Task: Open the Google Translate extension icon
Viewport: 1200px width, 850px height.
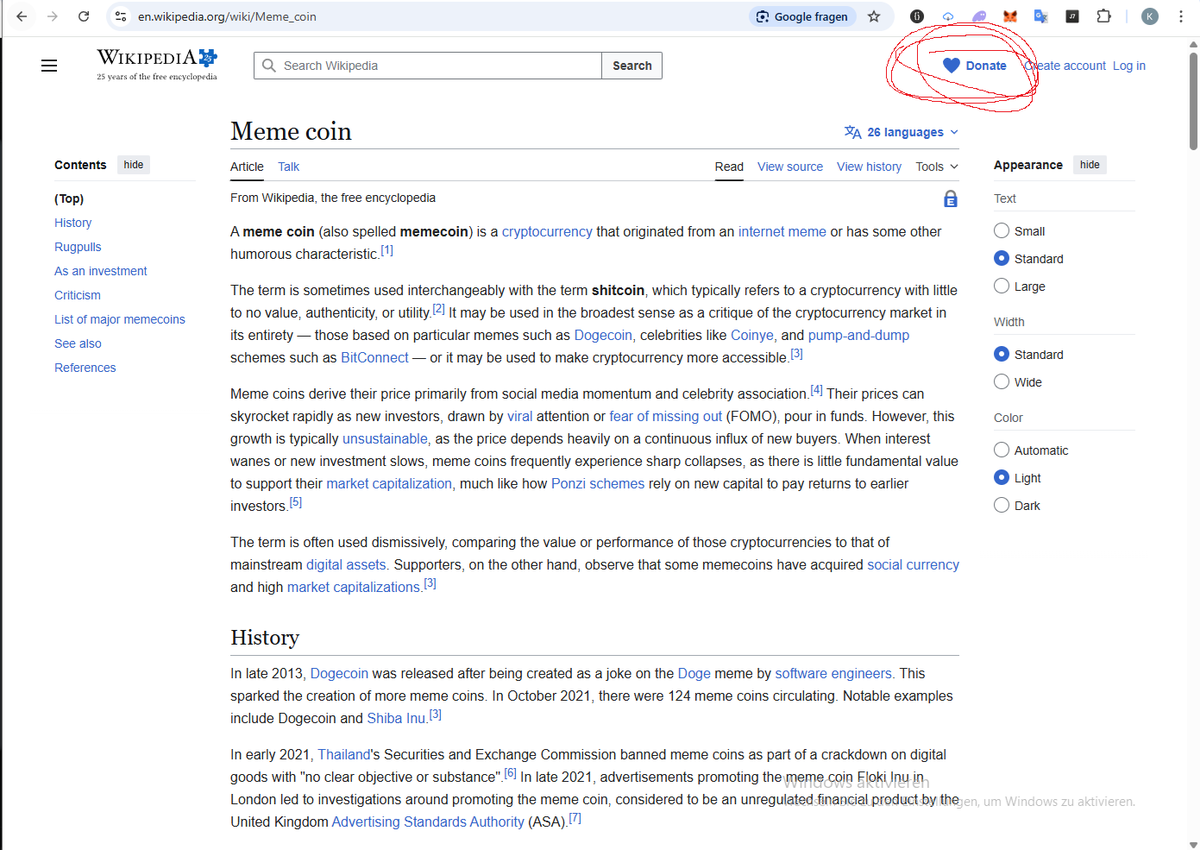Action: (x=1041, y=17)
